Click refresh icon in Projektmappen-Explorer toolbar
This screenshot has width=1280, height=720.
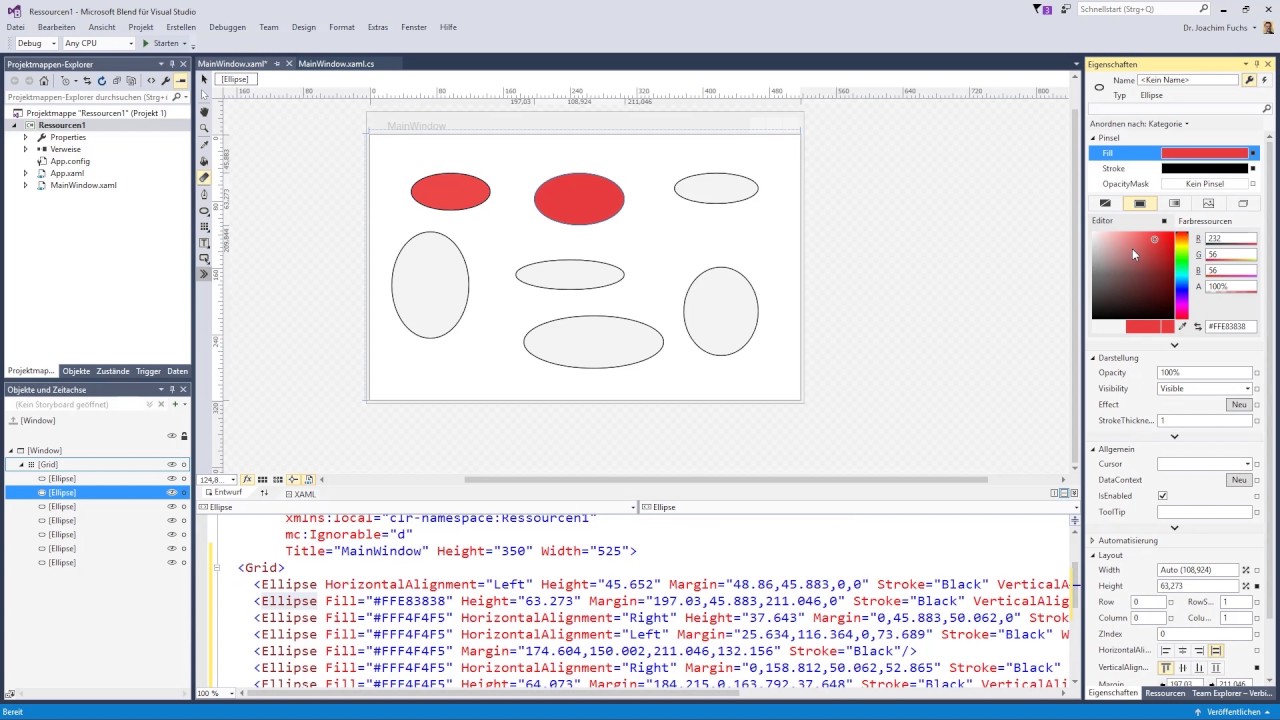(x=101, y=81)
